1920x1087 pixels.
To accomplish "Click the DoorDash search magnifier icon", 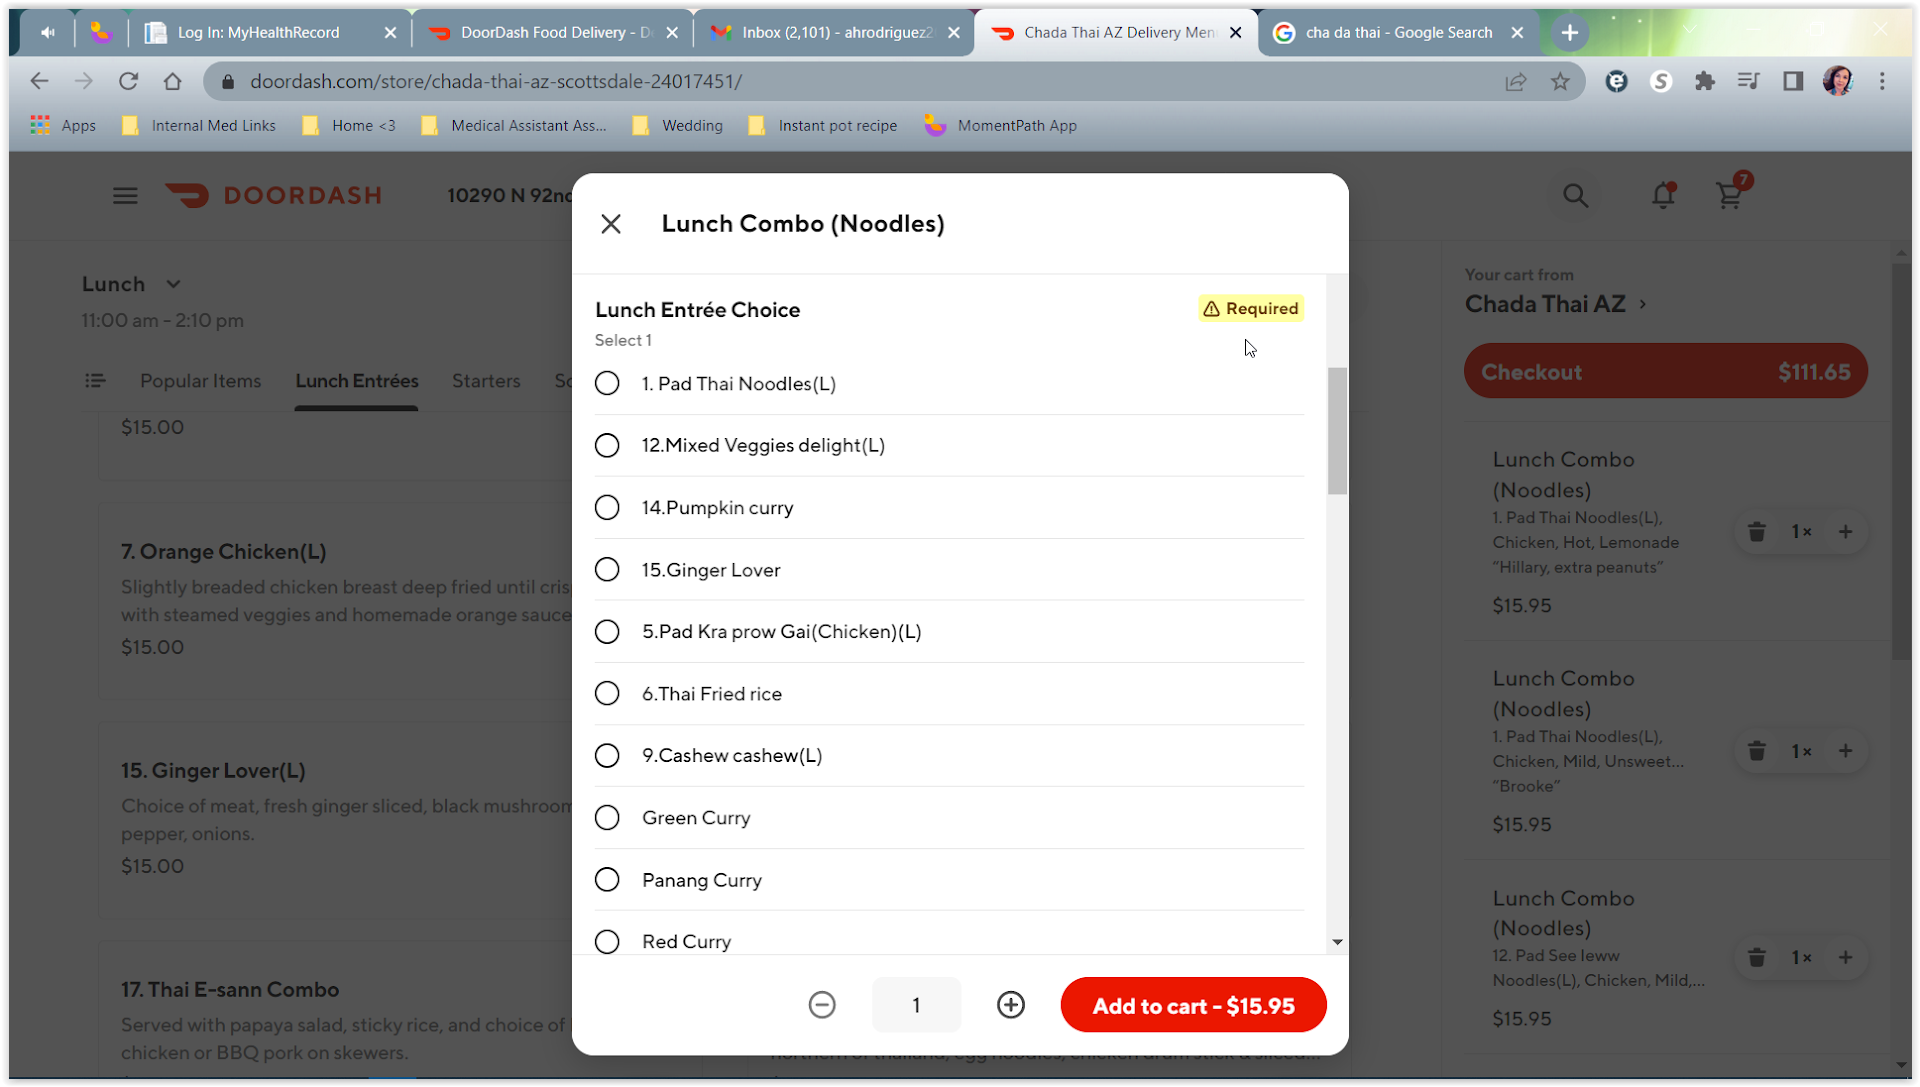I will click(1575, 196).
